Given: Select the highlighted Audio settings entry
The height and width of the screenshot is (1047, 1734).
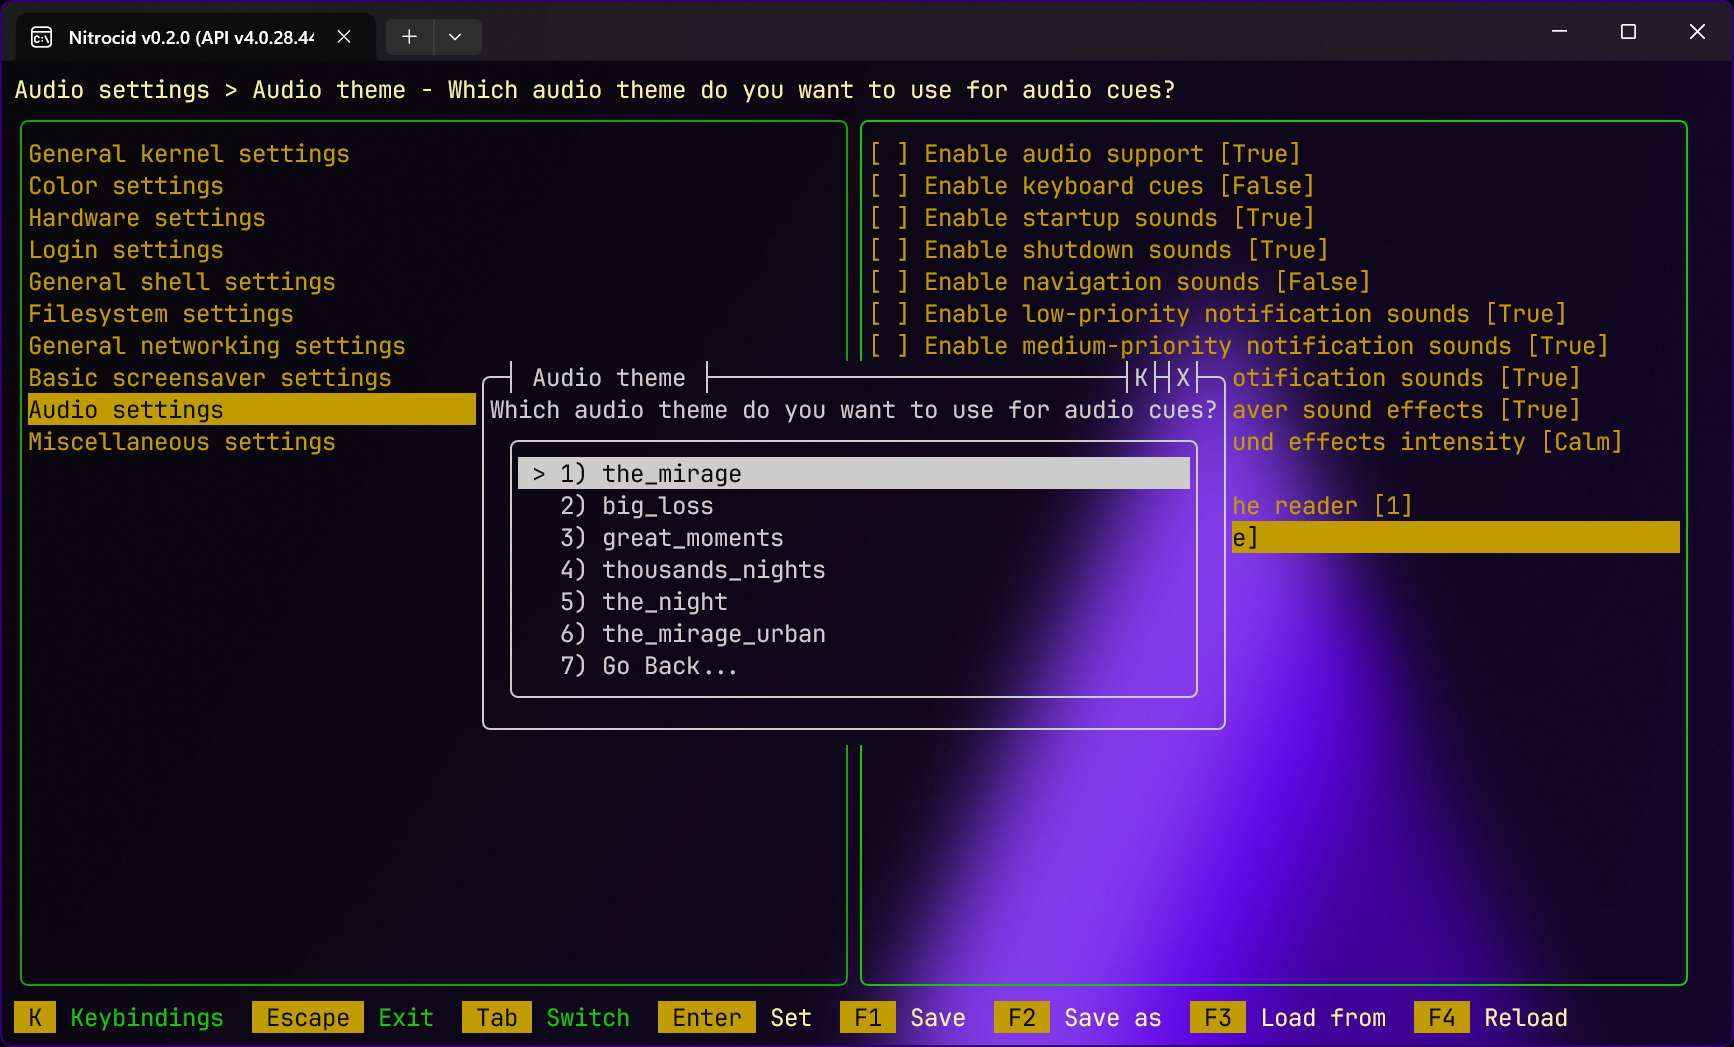Looking at the screenshot, I should 126,410.
